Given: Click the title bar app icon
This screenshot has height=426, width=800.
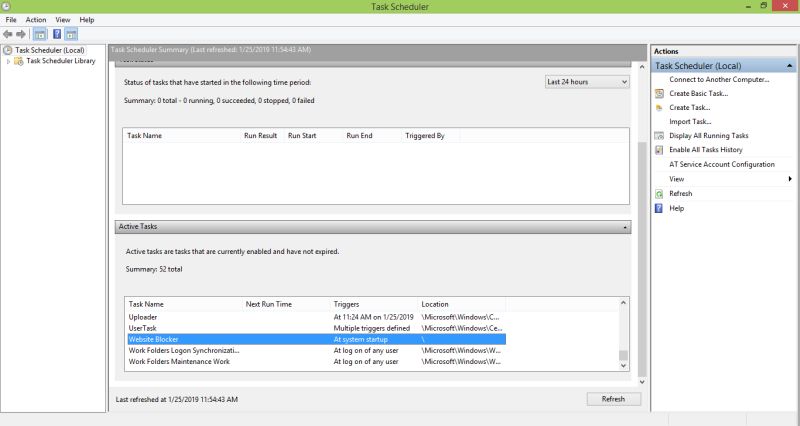Looking at the screenshot, I should click(x=6, y=6).
